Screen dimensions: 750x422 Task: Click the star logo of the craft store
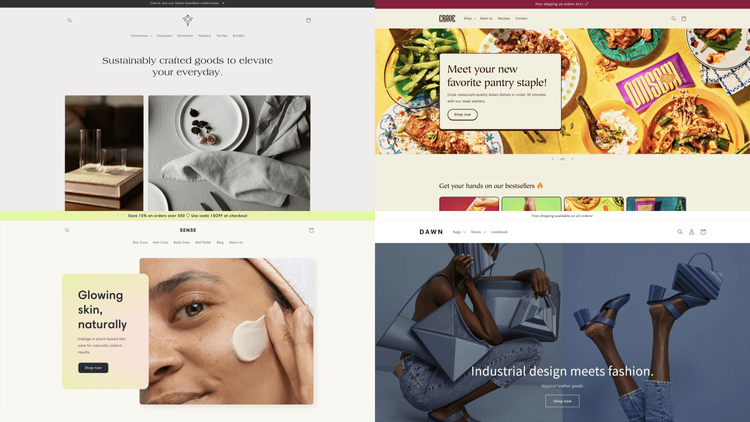click(x=188, y=20)
